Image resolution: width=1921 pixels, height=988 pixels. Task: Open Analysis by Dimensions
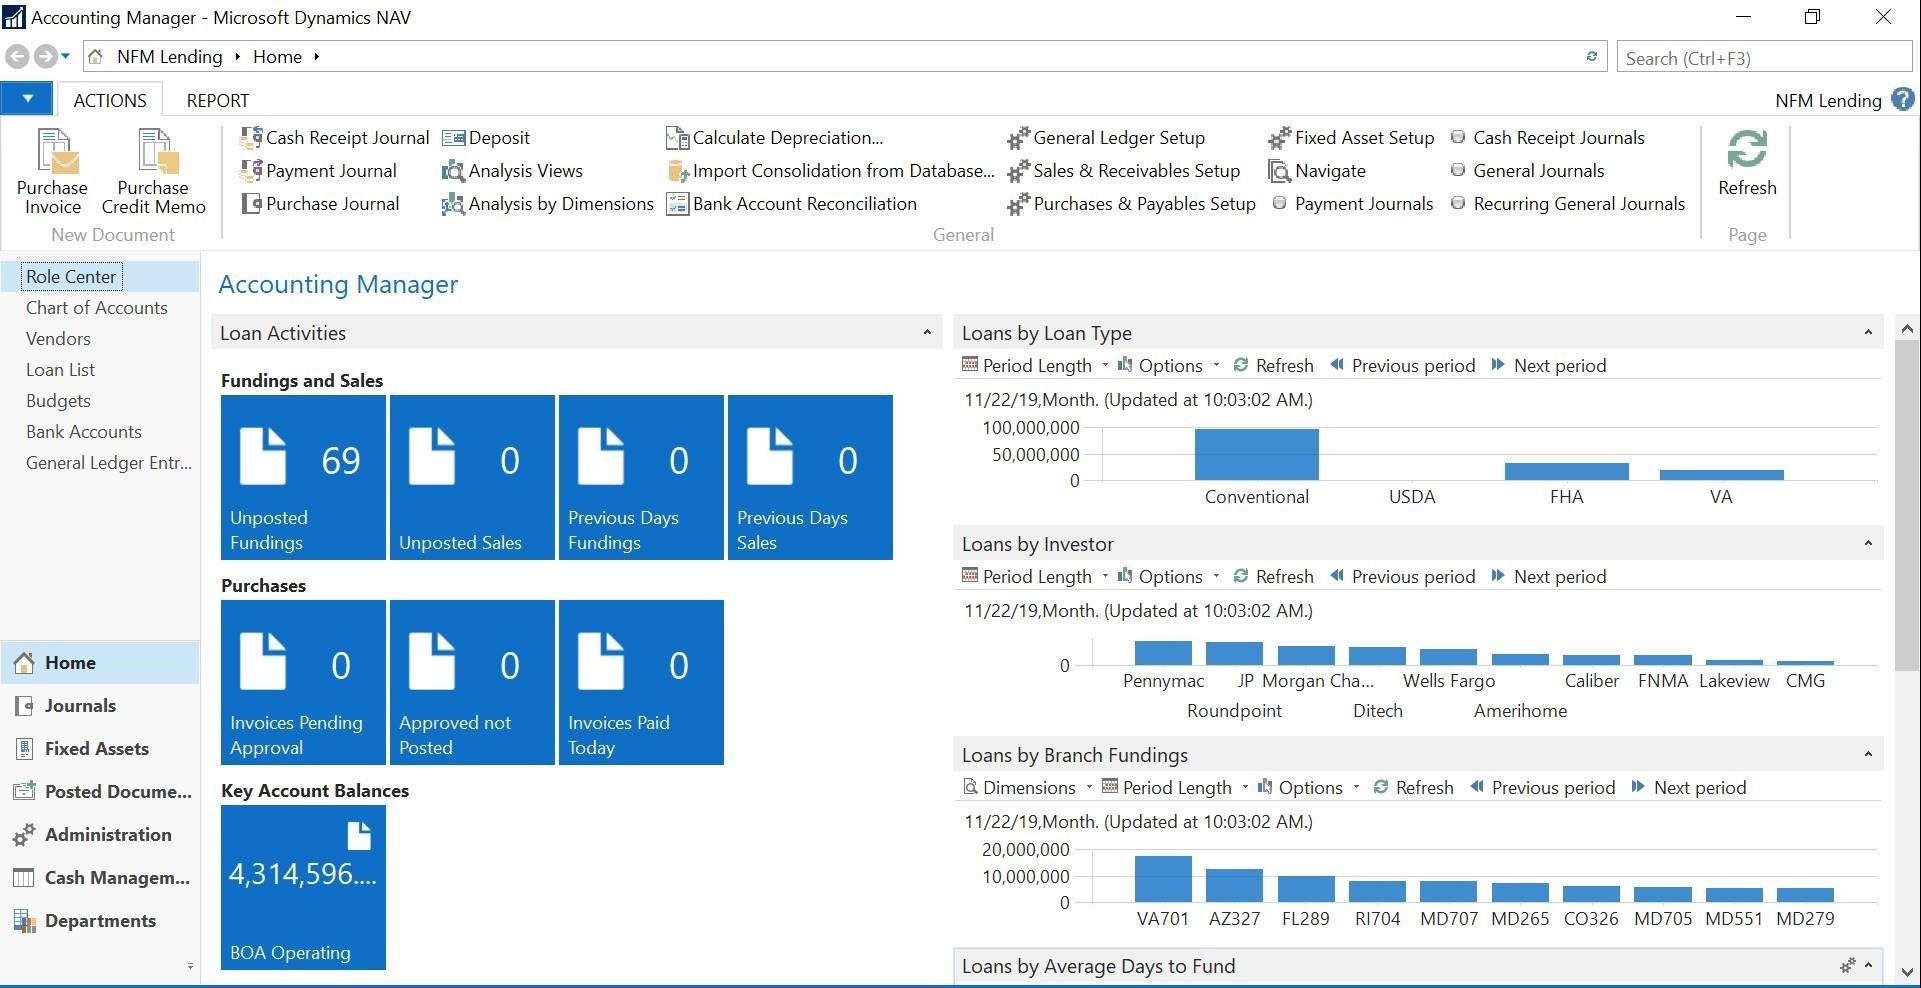pyautogui.click(x=548, y=204)
